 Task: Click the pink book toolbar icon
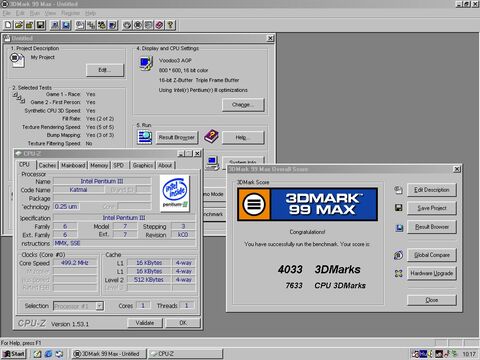pos(159,25)
